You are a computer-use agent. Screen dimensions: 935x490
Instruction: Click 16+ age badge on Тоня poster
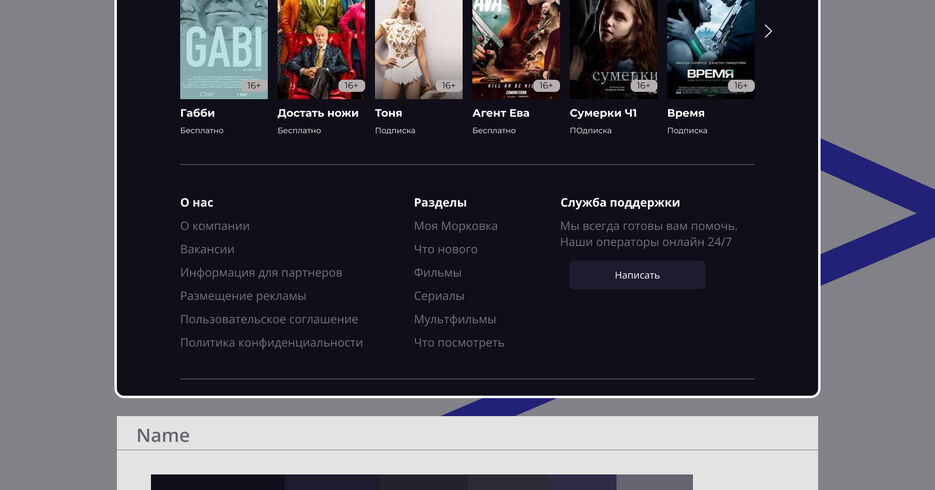click(448, 86)
